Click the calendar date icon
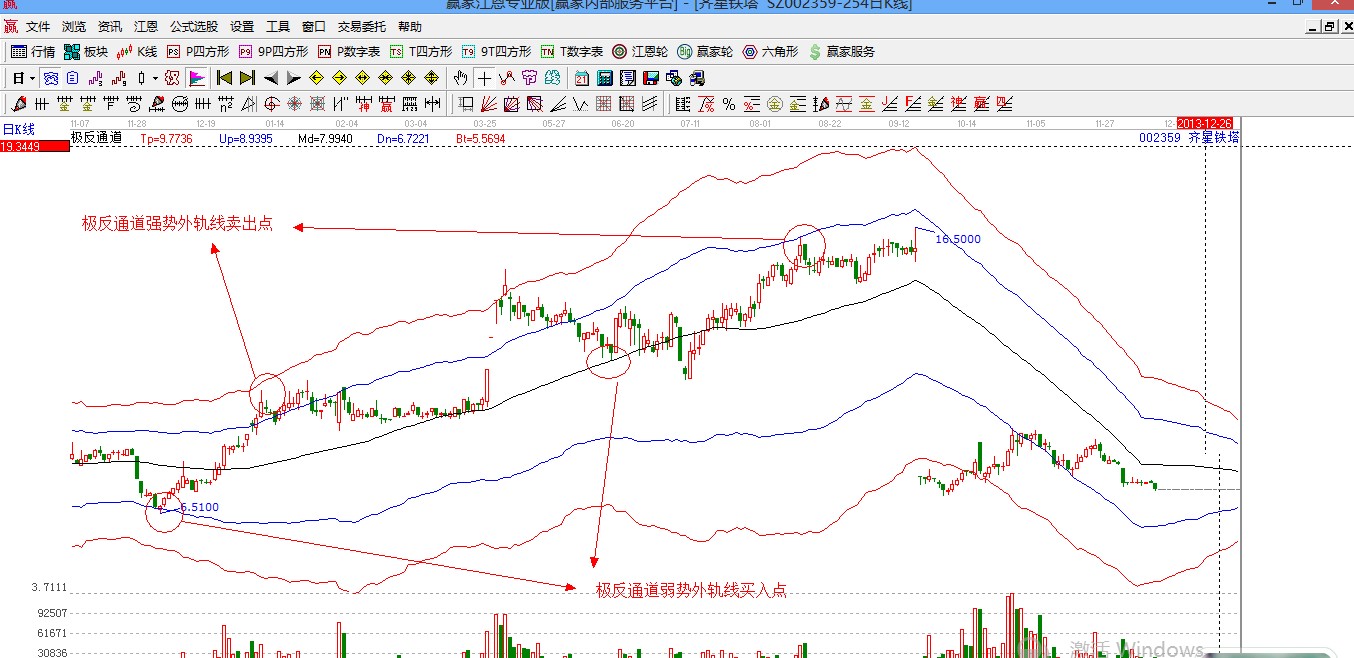 point(582,78)
